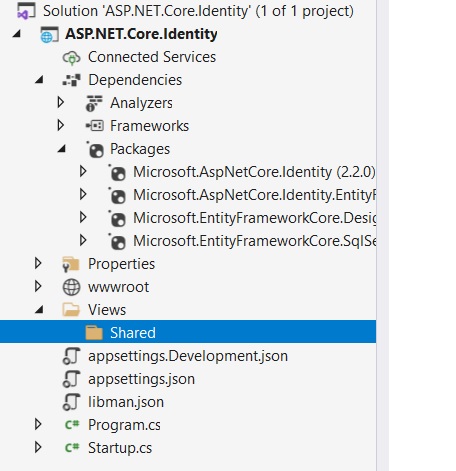Click the web project icon for ASP.NET.Core.Identity

[49, 34]
